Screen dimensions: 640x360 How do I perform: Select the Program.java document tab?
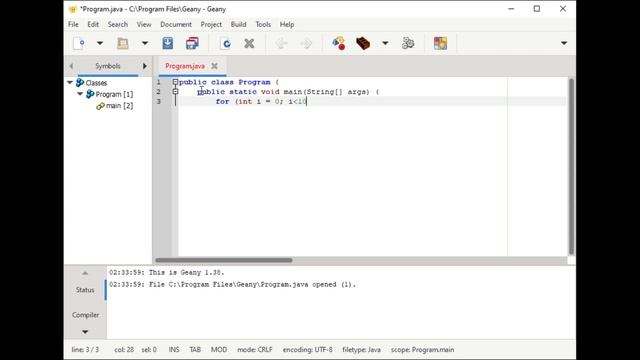[x=185, y=66]
